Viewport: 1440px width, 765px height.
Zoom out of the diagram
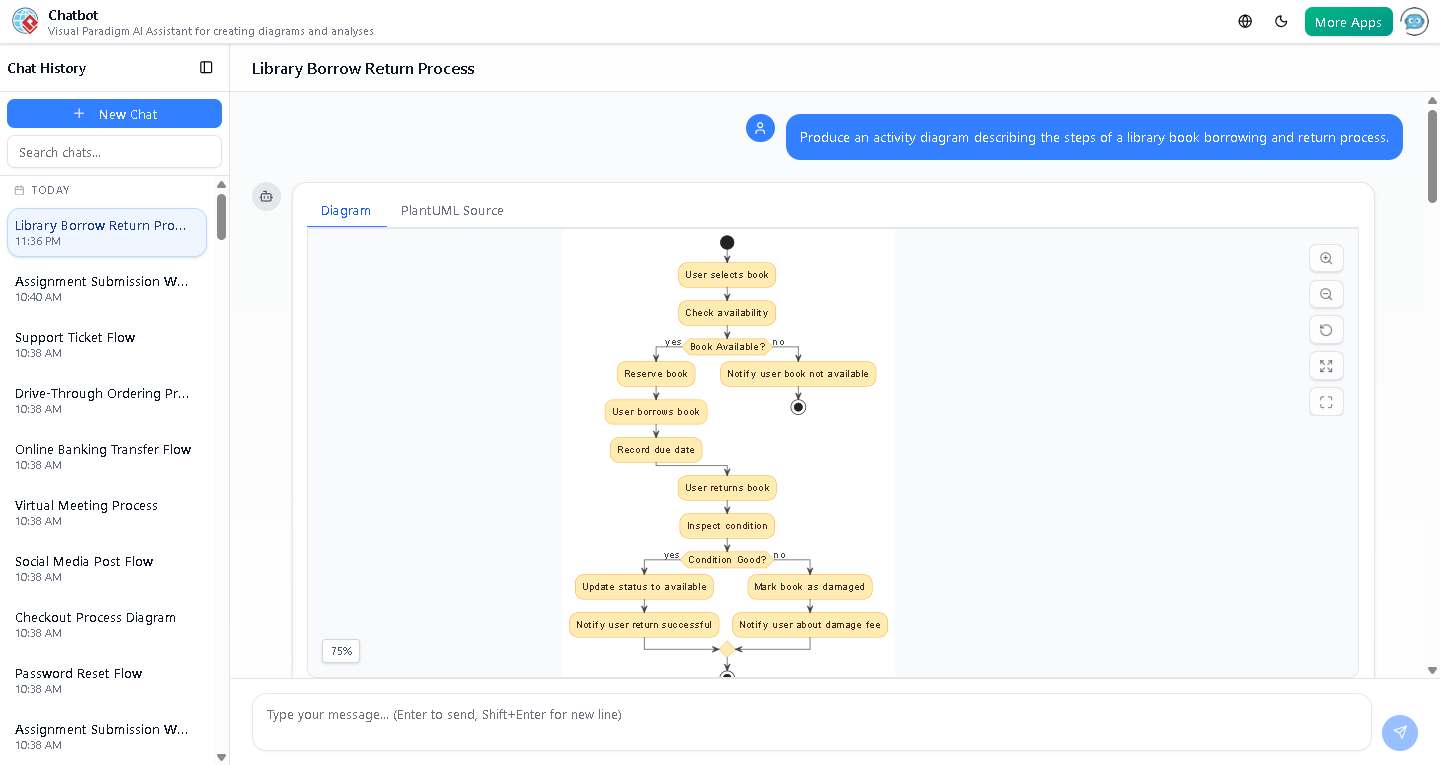click(x=1326, y=294)
